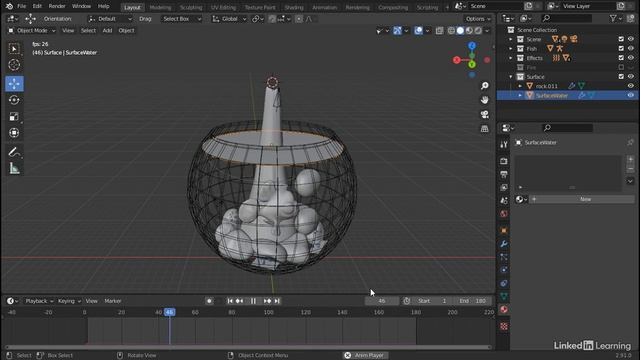Open the viewport Add menu
Screen dimensions: 640x360
click(x=107, y=31)
